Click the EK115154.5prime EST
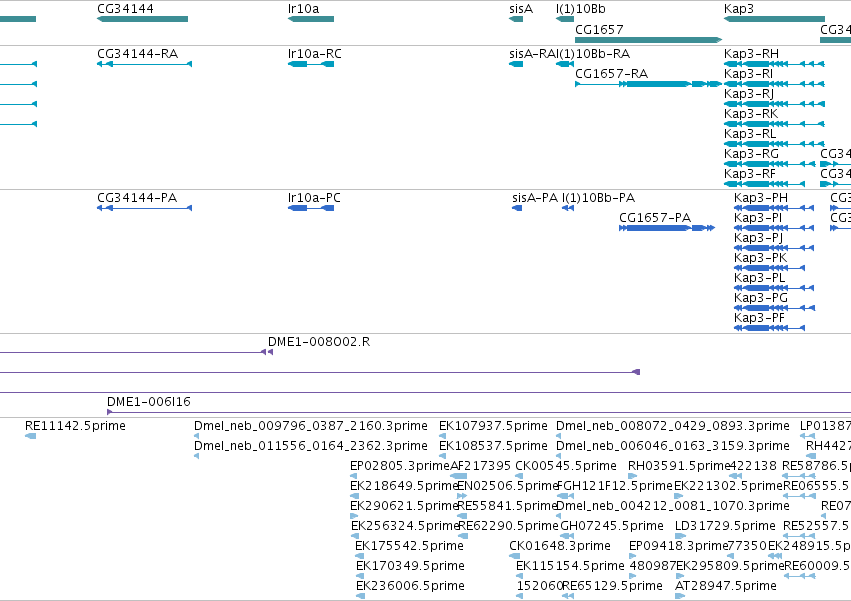Screen dimensions: 851x601 coord(519,576)
